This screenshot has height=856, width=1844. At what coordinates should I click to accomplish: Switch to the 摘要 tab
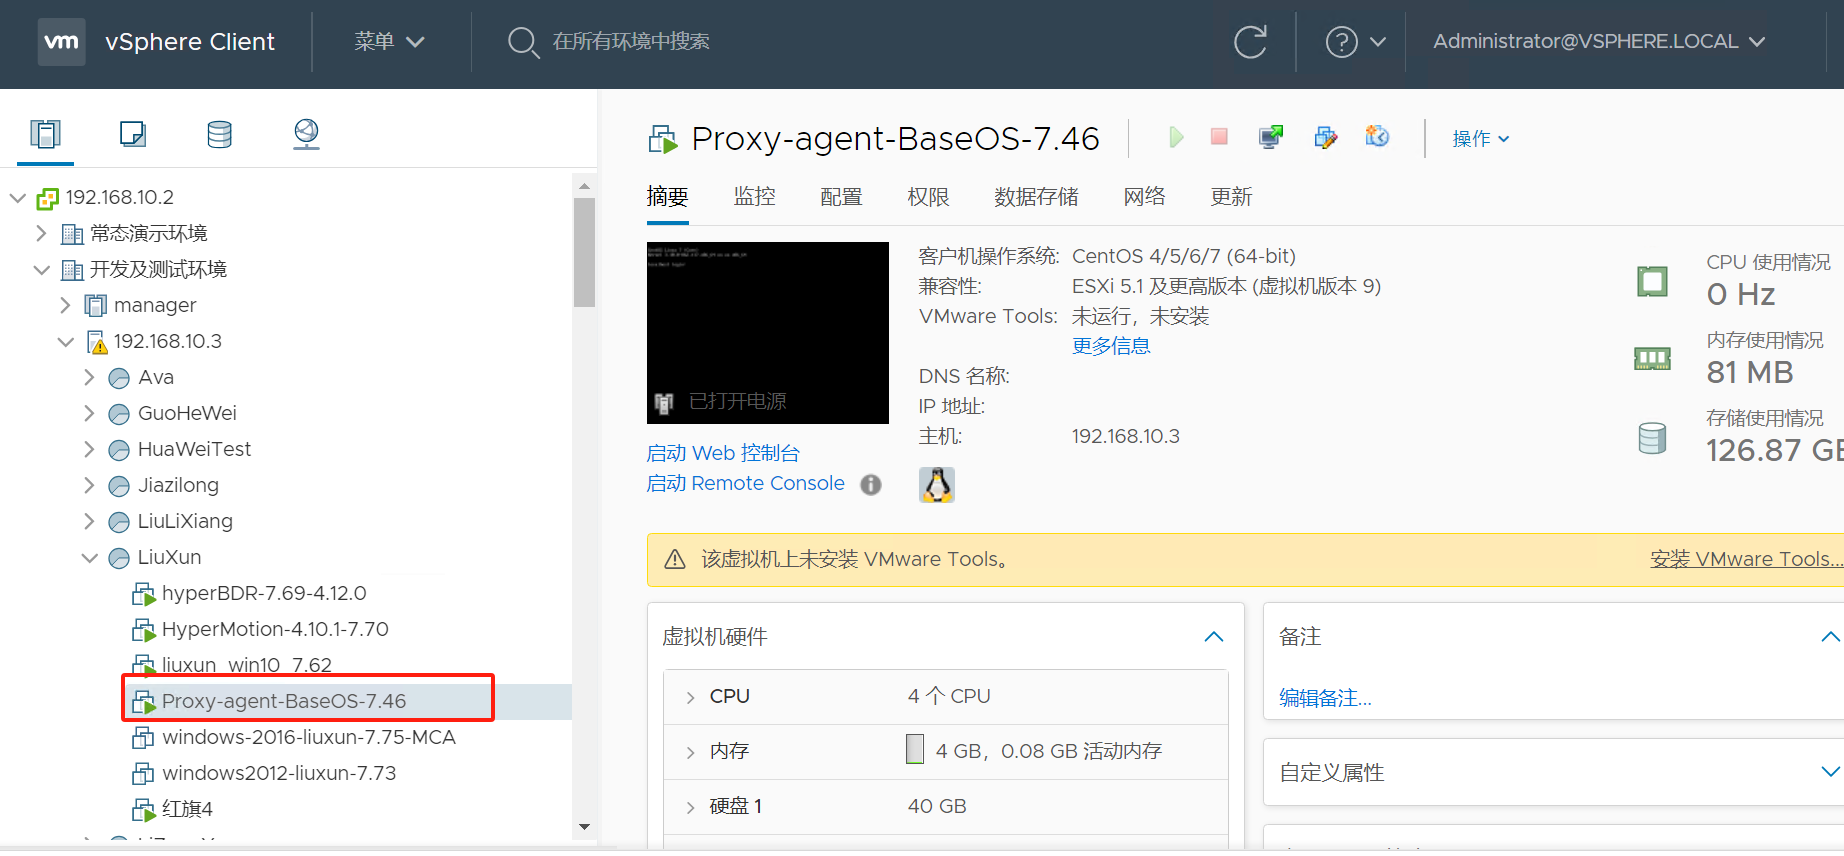tap(667, 197)
